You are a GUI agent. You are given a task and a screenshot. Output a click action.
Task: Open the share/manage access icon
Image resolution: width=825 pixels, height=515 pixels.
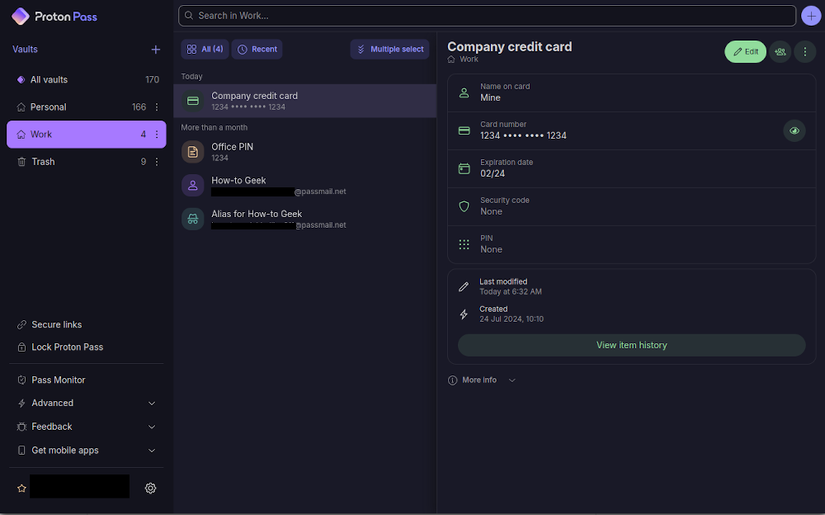click(780, 51)
